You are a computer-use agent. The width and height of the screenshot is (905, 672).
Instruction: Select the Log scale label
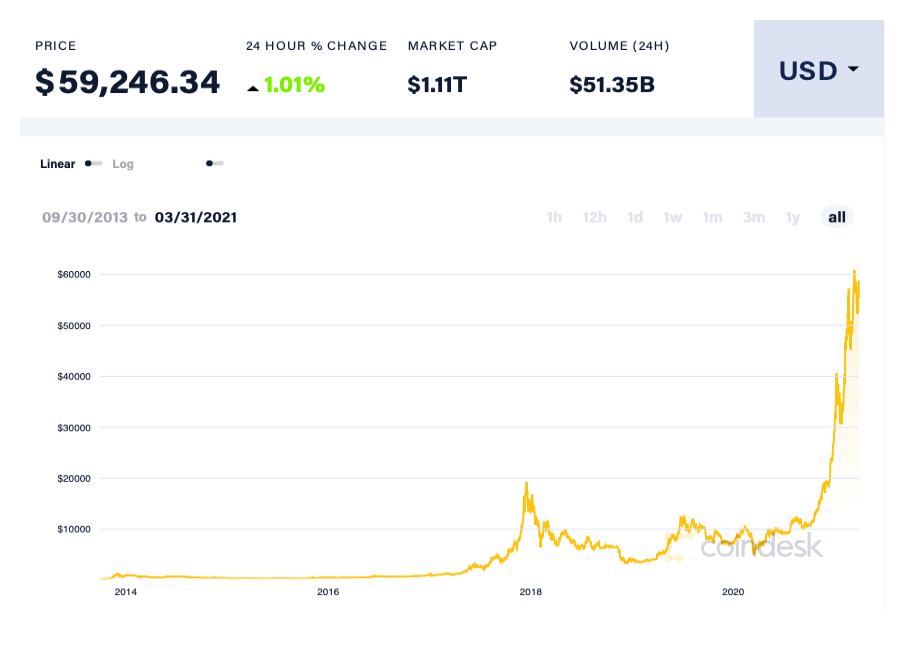[x=123, y=164]
